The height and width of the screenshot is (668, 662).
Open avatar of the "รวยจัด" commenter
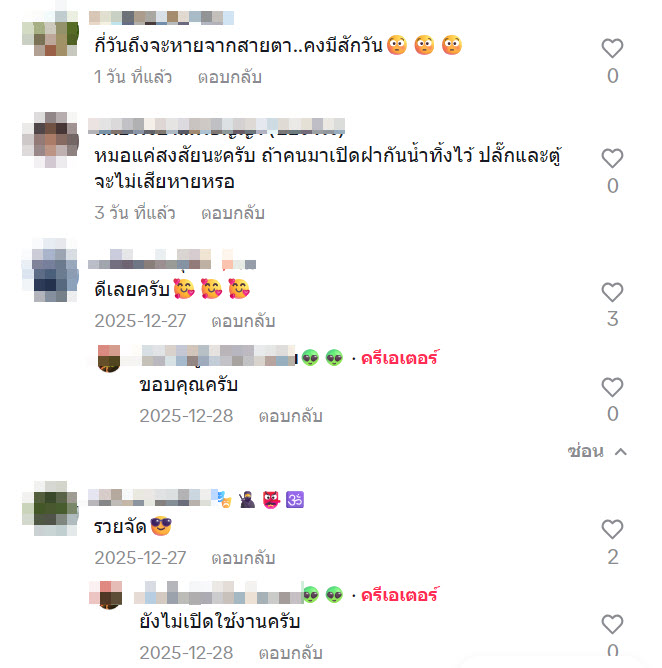point(50,508)
